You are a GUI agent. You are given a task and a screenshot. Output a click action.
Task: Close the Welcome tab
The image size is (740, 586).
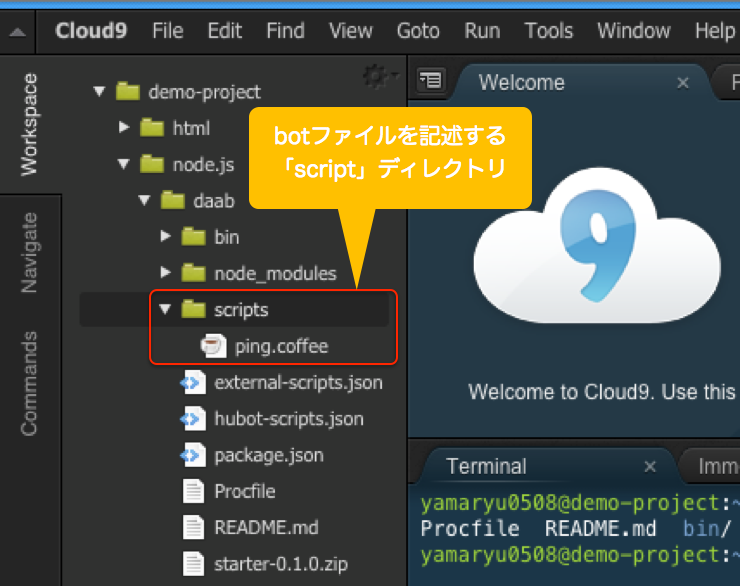click(x=682, y=83)
